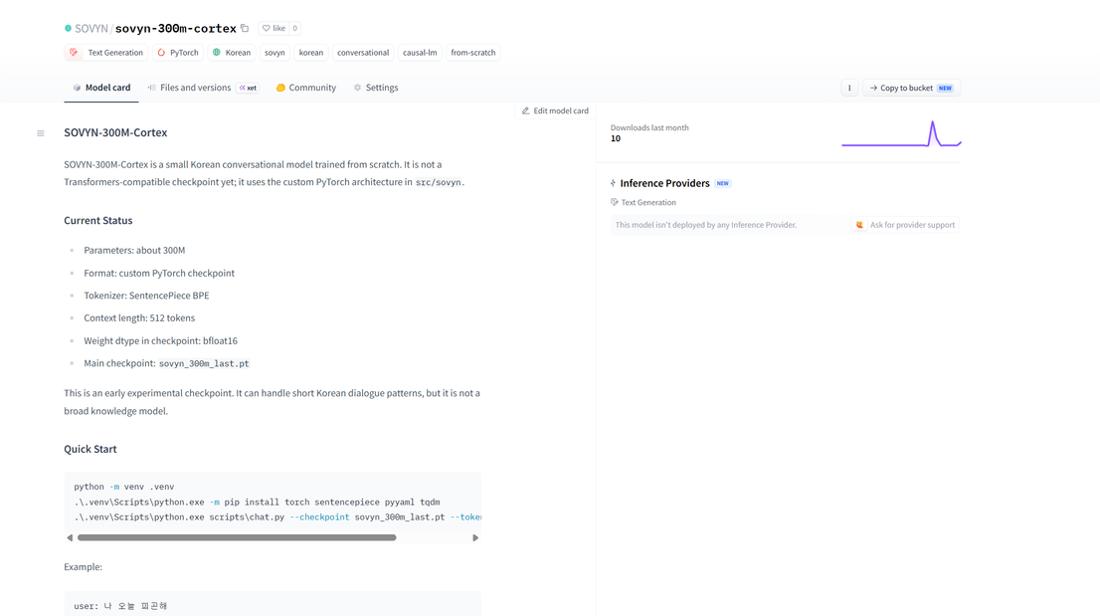Filter by the Korean language tag
The image size is (1100, 616).
pos(232,53)
